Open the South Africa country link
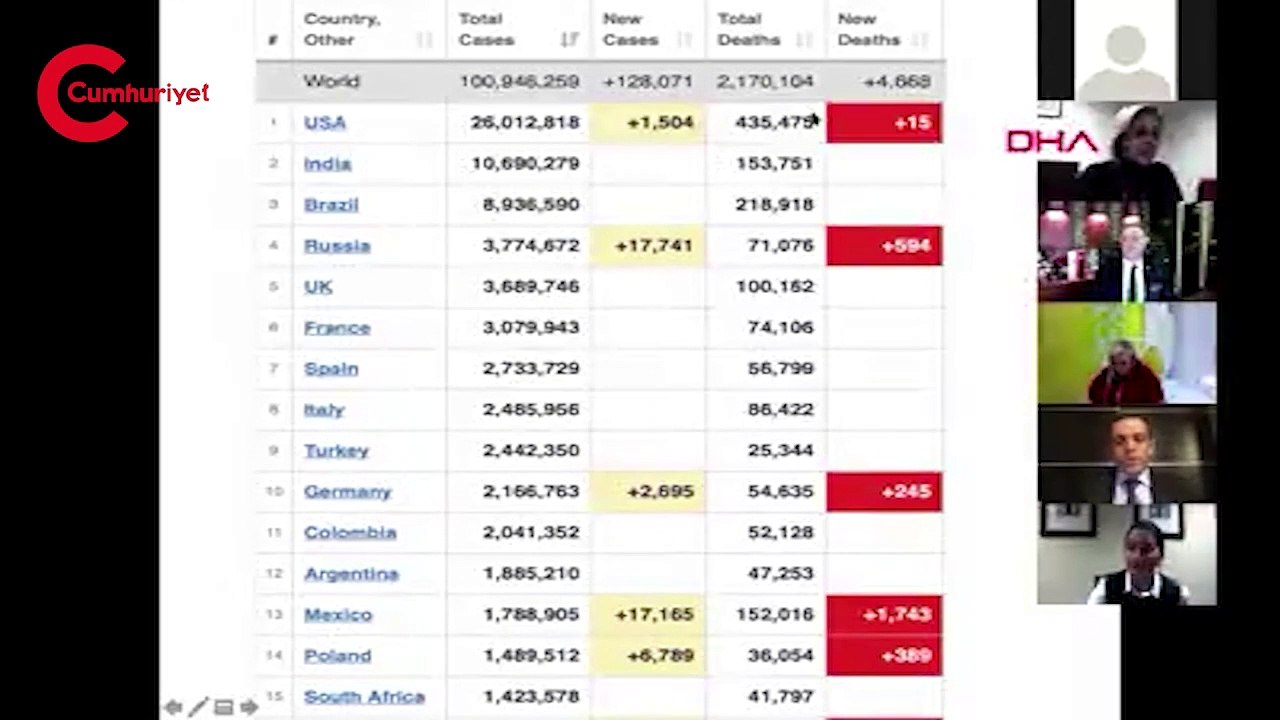The width and height of the screenshot is (1280, 720). click(364, 696)
